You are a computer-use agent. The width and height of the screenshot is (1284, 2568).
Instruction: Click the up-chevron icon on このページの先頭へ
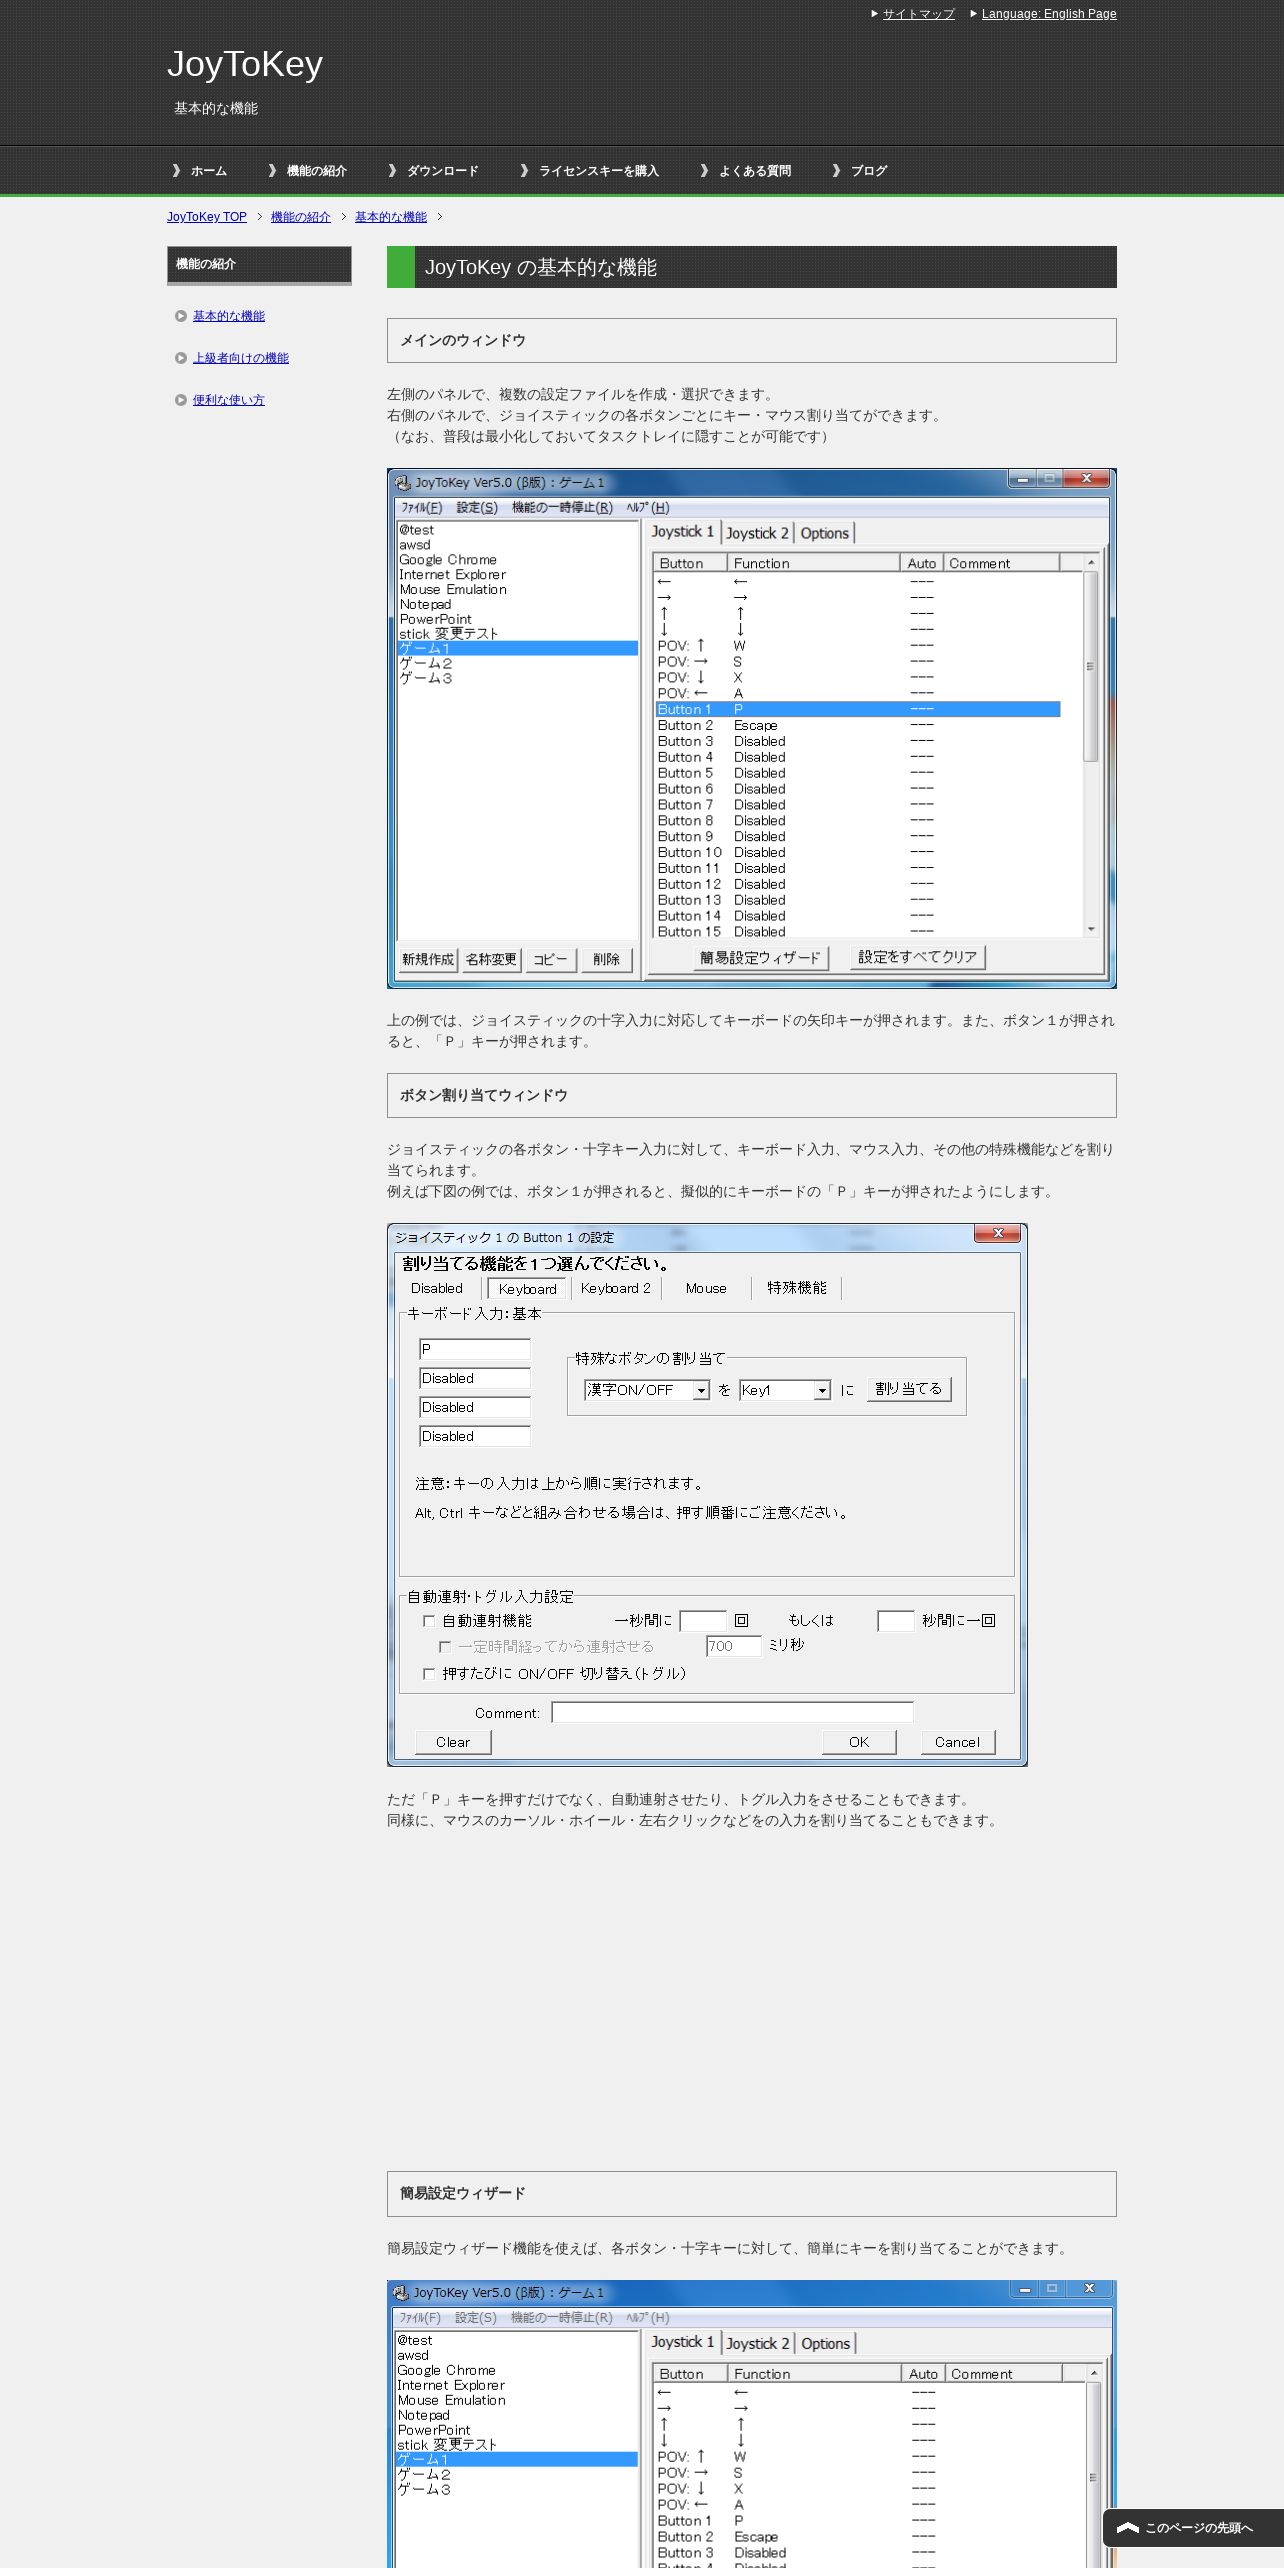[1128, 2528]
